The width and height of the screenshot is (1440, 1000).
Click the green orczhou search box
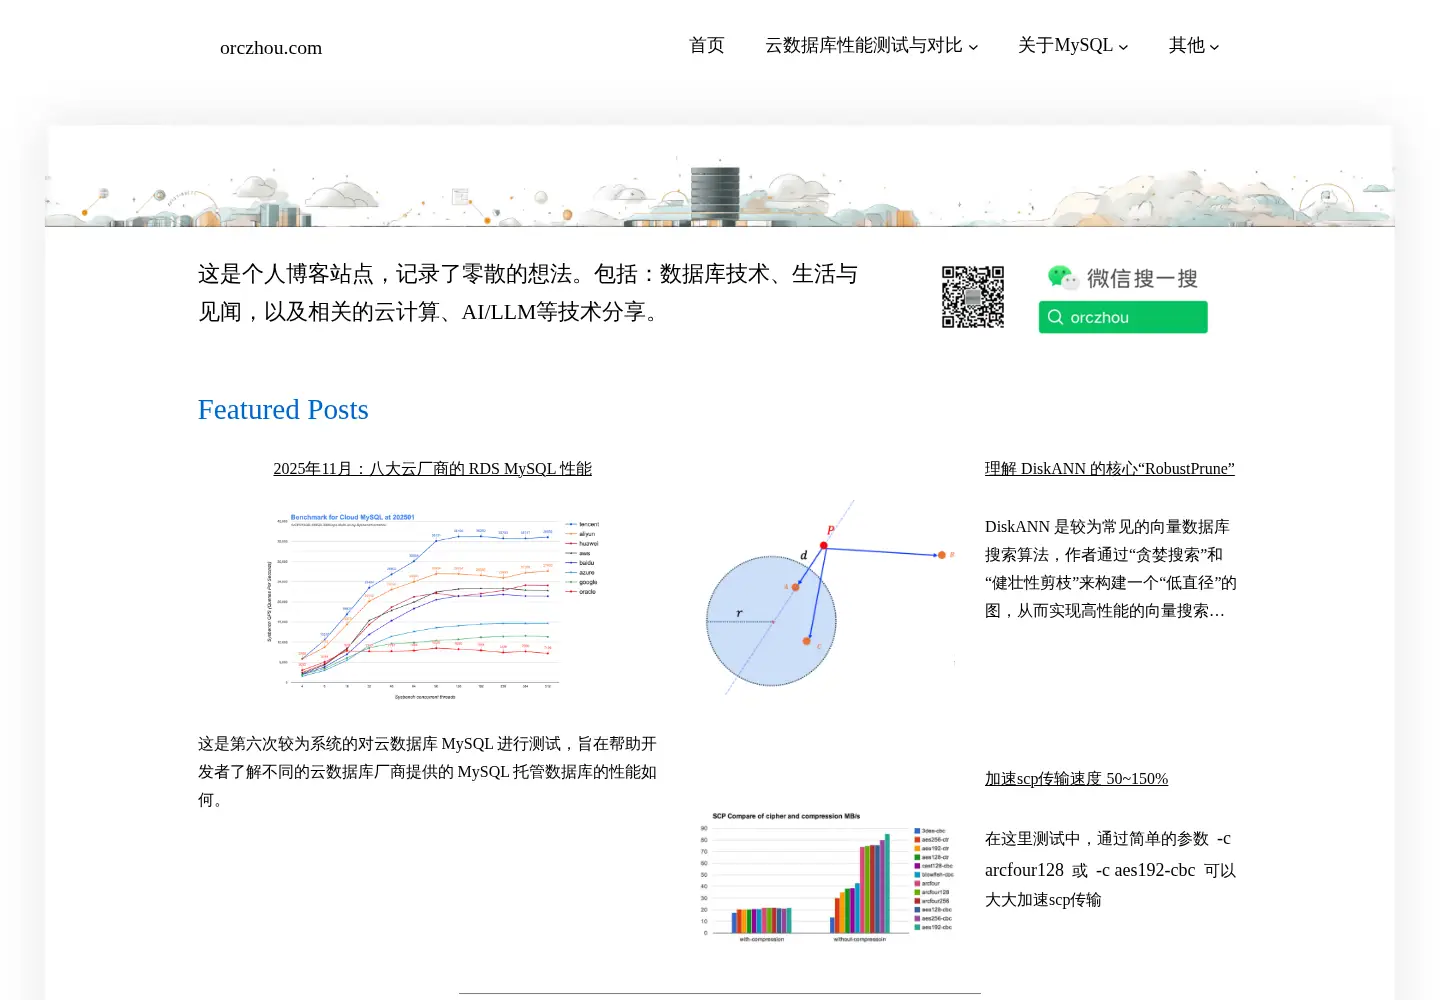click(1123, 317)
